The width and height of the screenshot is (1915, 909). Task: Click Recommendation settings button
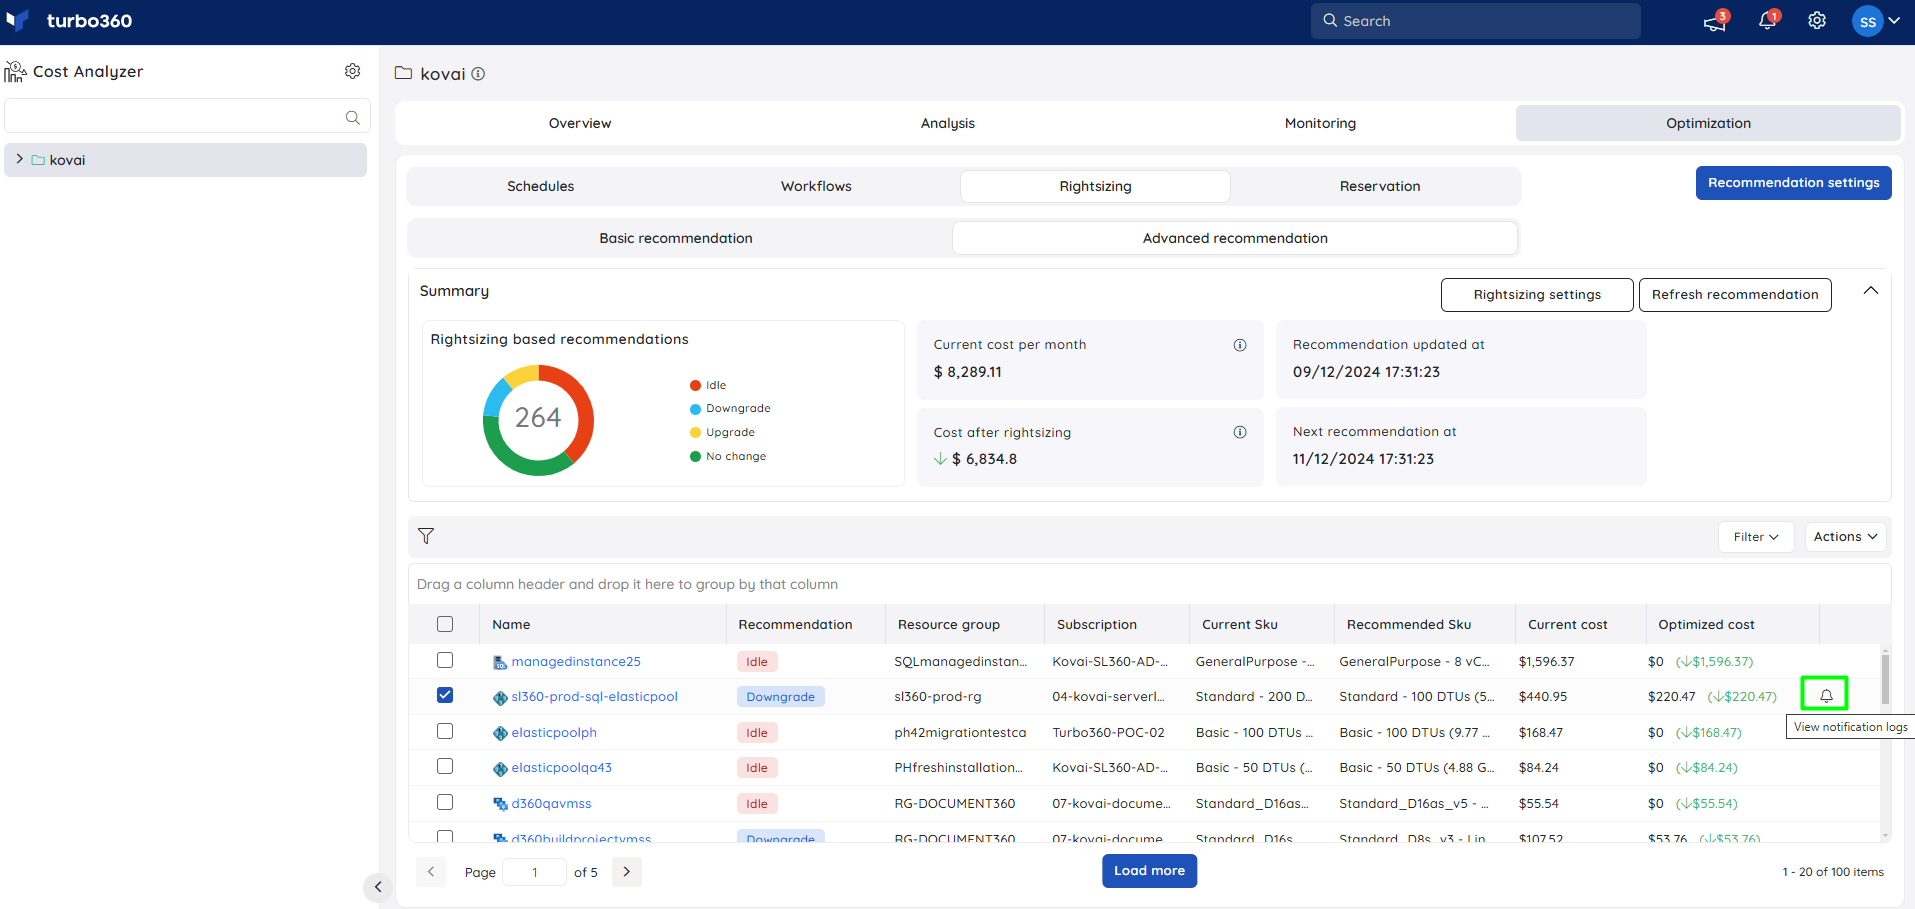pyautogui.click(x=1793, y=183)
